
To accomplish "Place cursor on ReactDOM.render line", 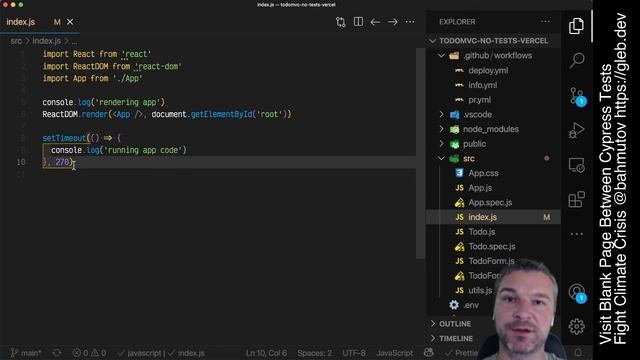I will coord(167,114).
